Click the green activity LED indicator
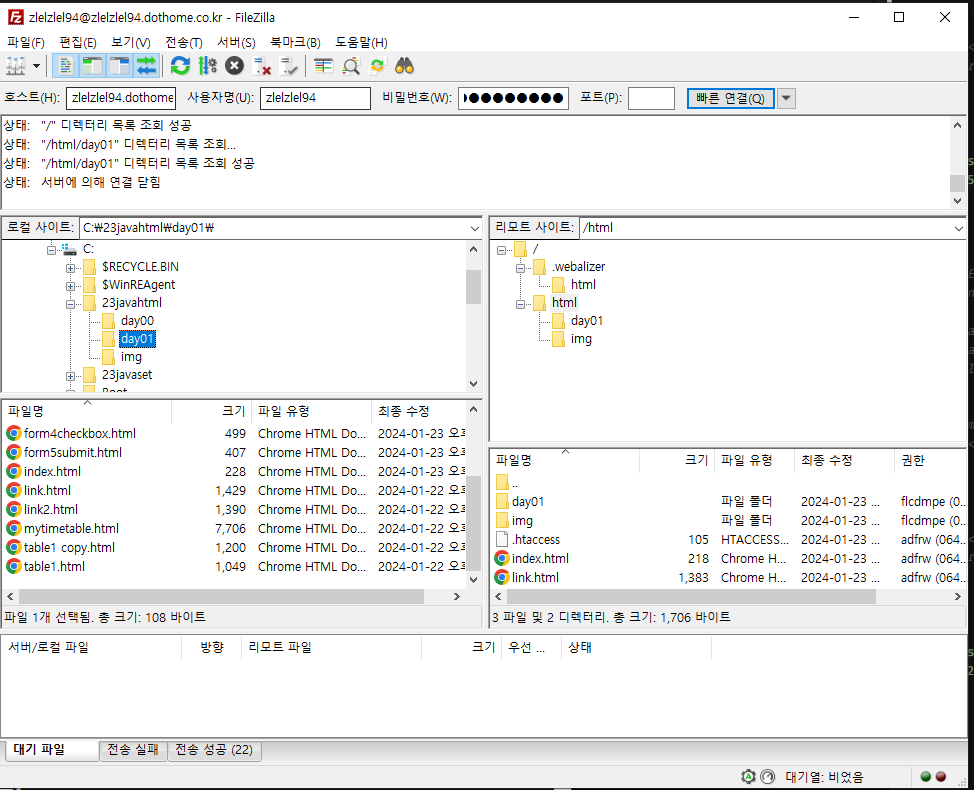974x790 pixels. coord(926,776)
